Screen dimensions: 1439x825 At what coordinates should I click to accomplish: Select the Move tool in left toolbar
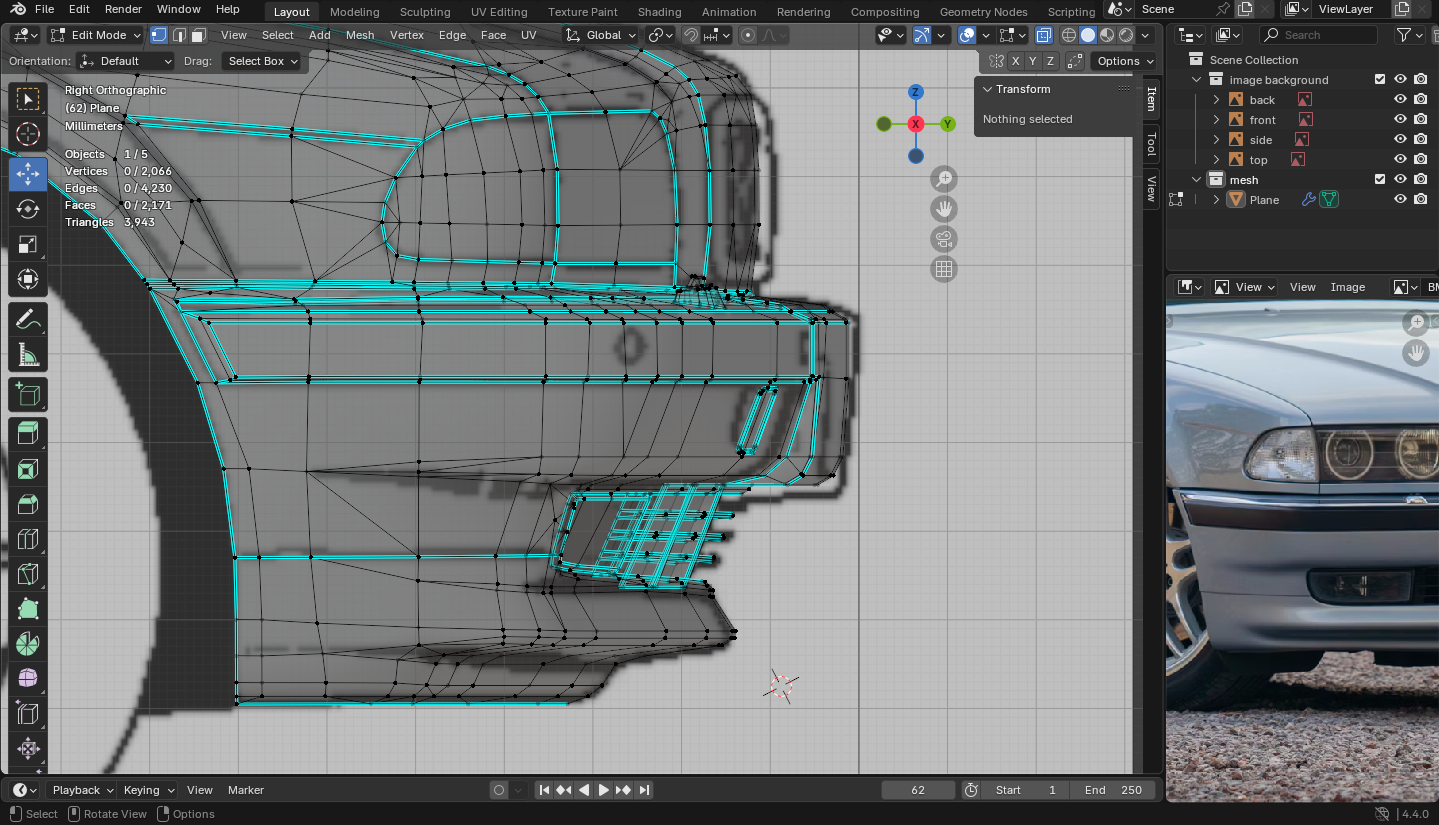(x=28, y=173)
